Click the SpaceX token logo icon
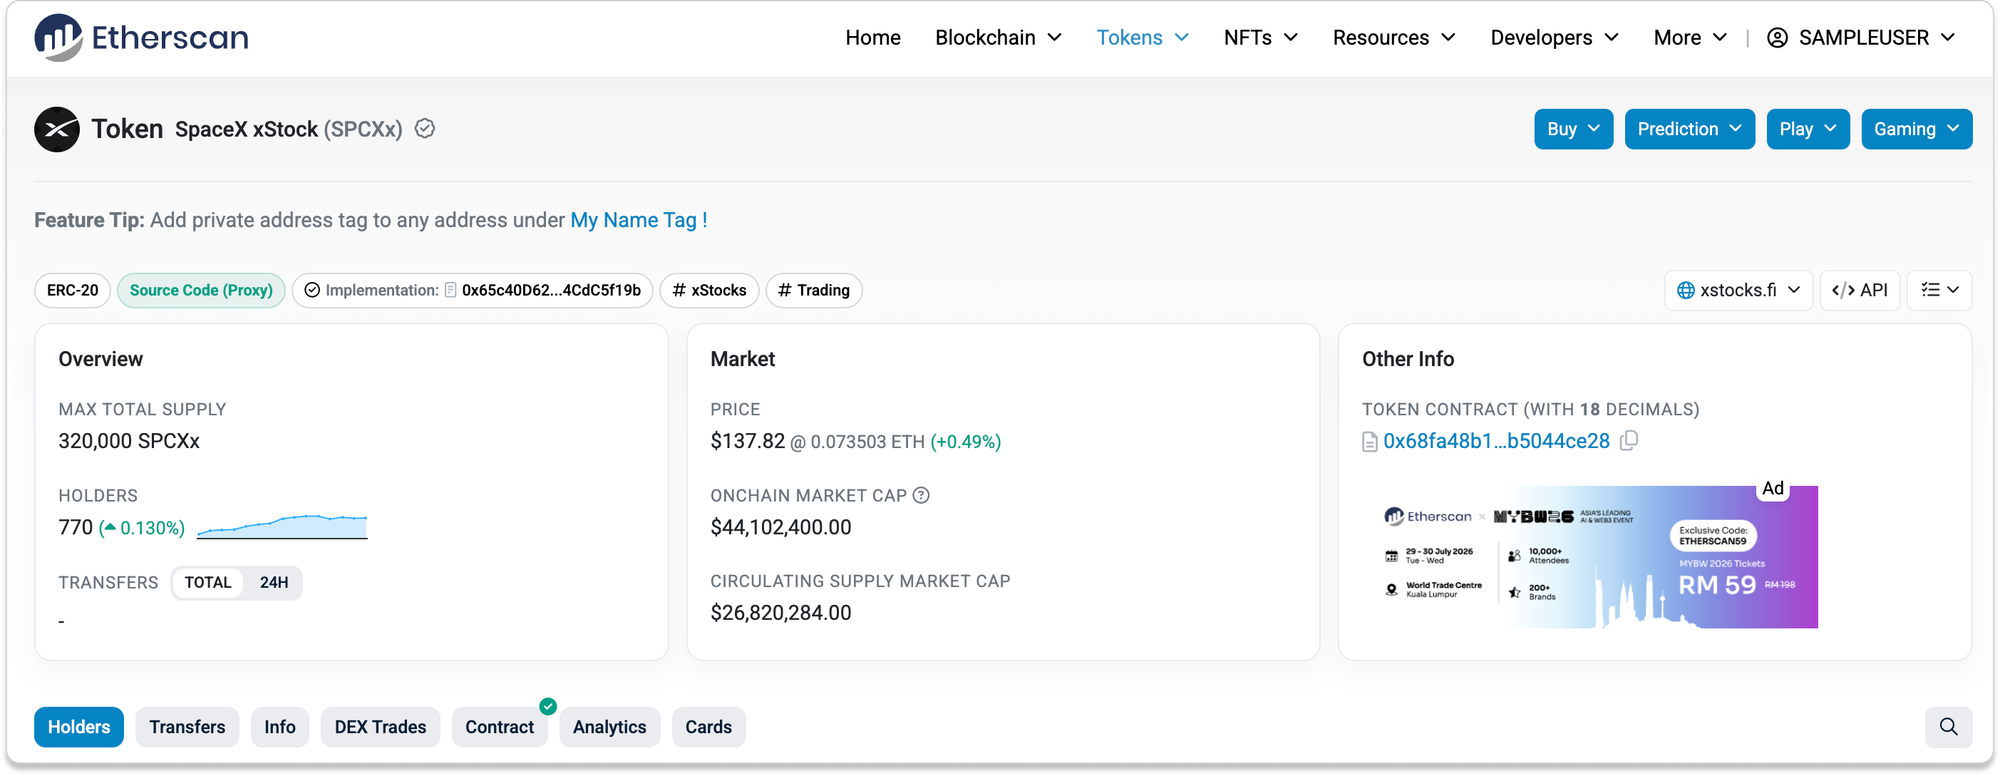Screen dimensions: 2000x775 (x=57, y=129)
